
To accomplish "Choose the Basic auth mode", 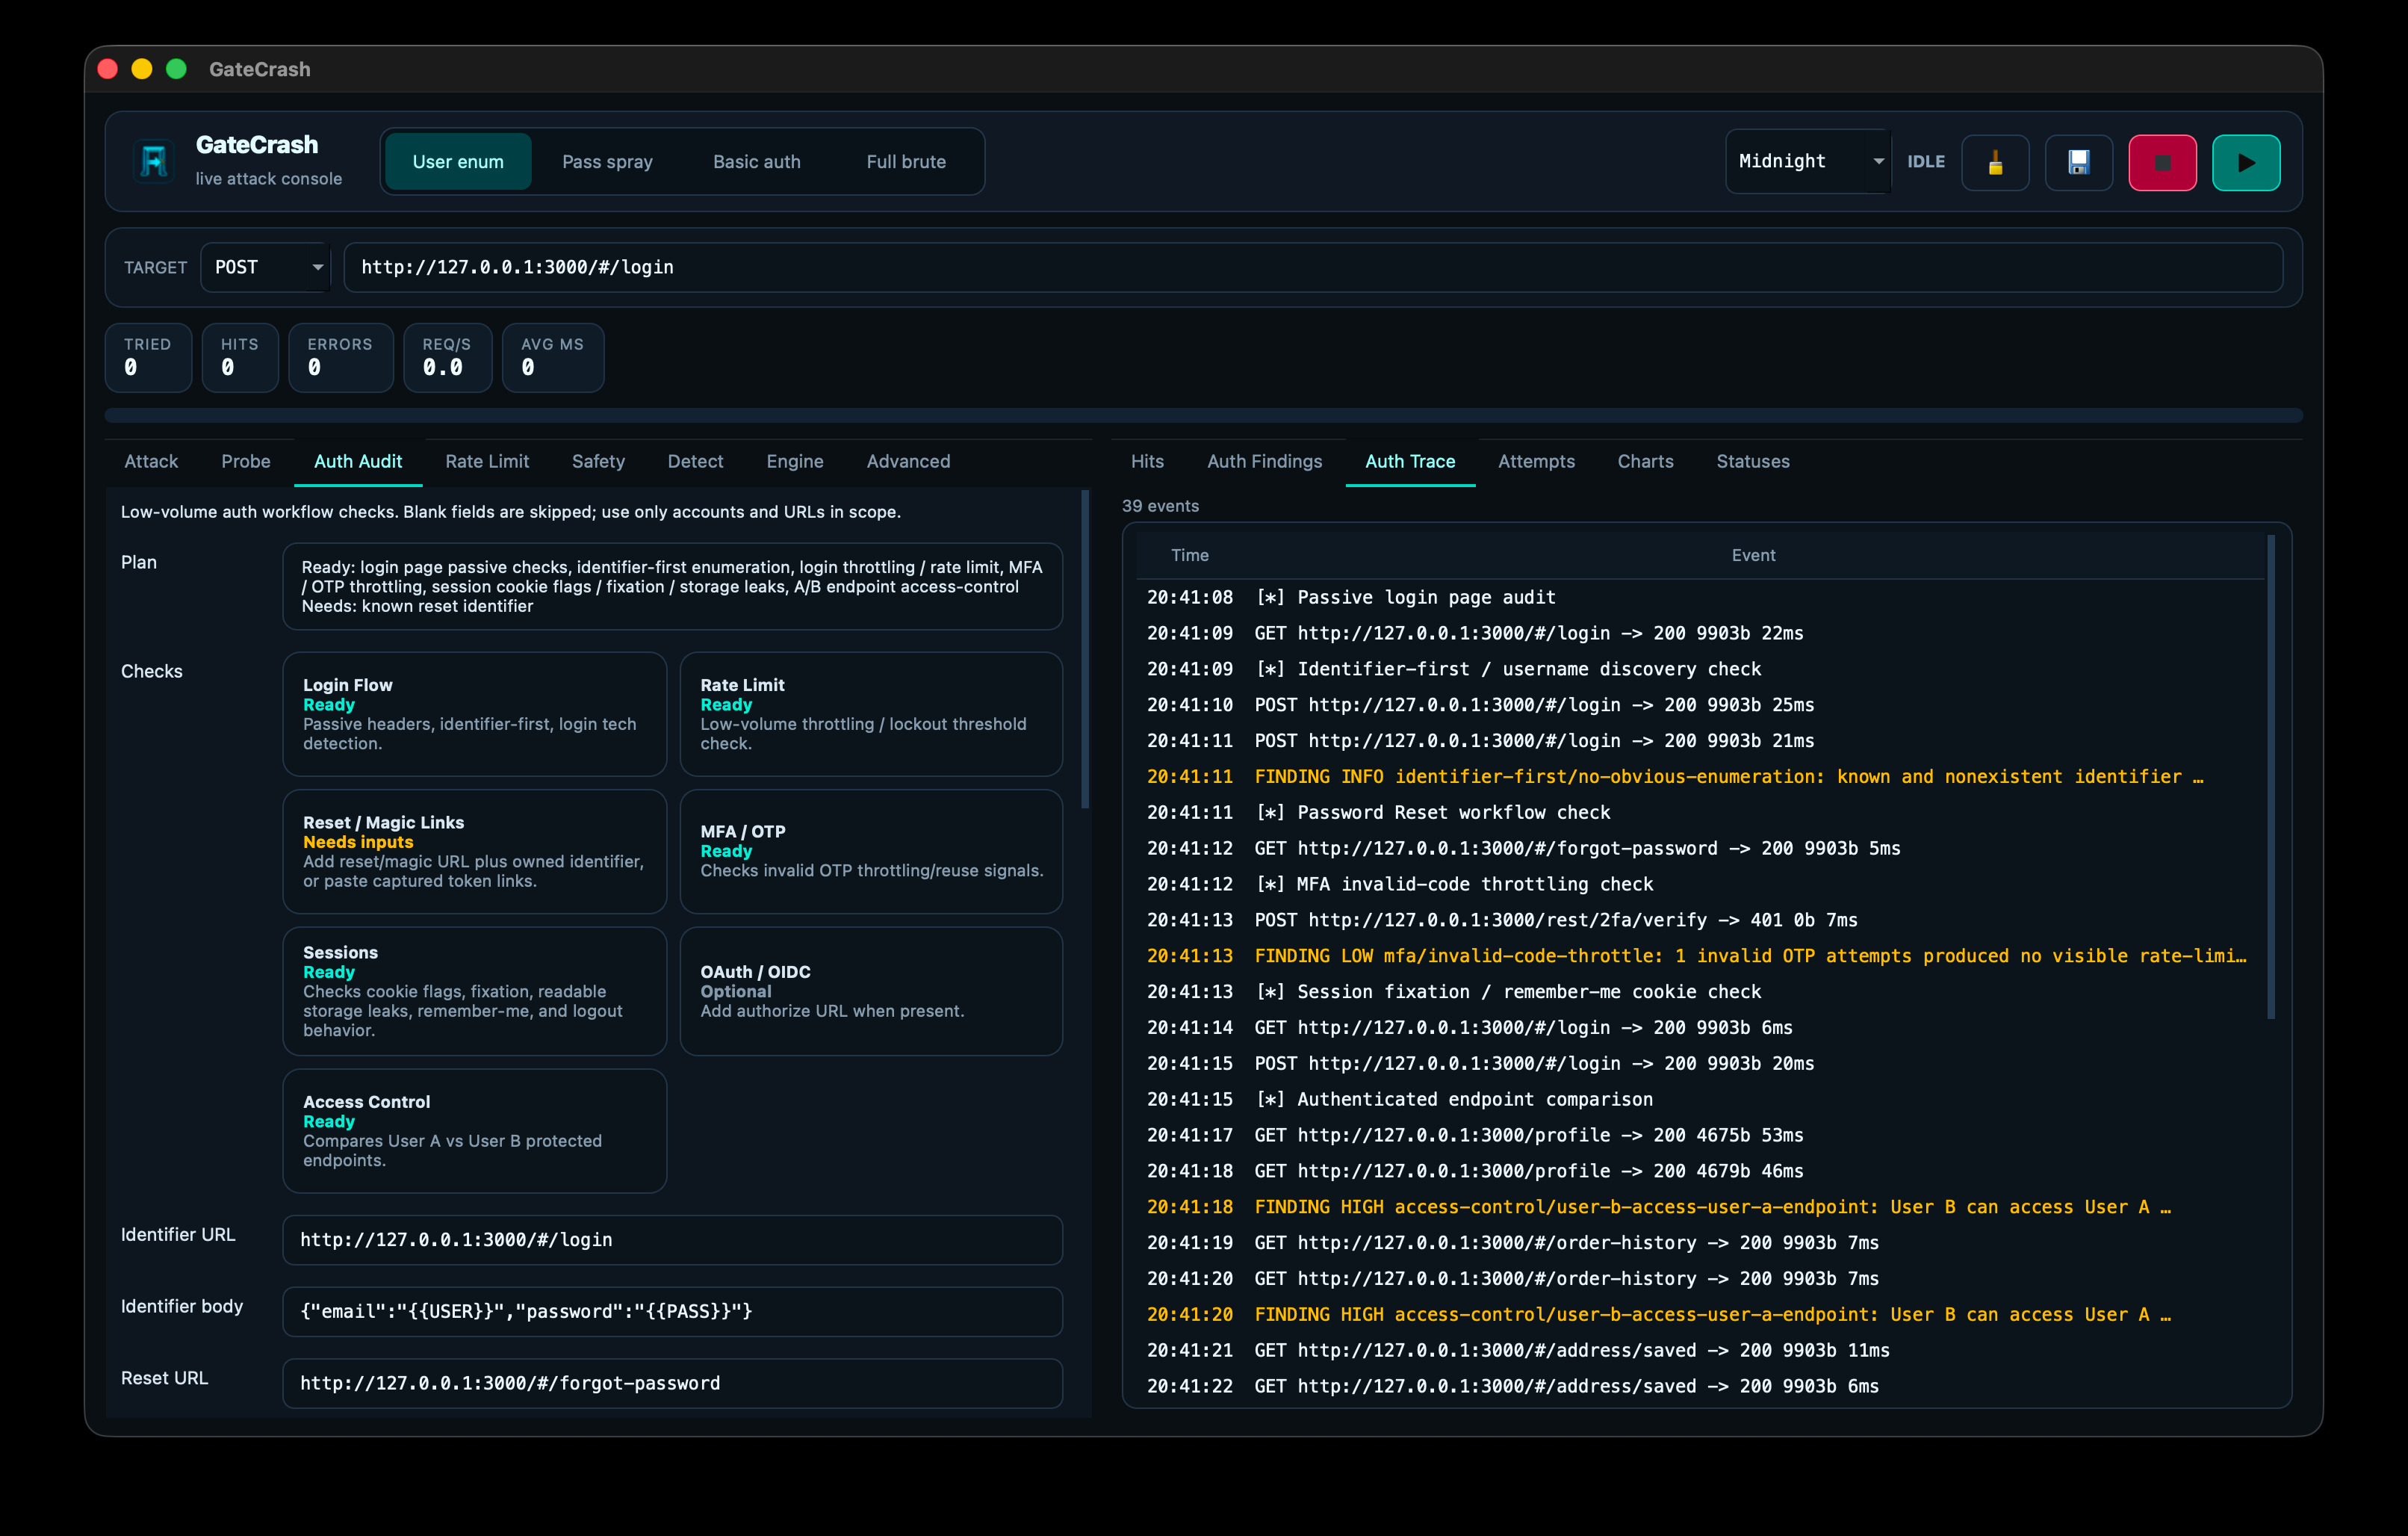I will 757,162.
